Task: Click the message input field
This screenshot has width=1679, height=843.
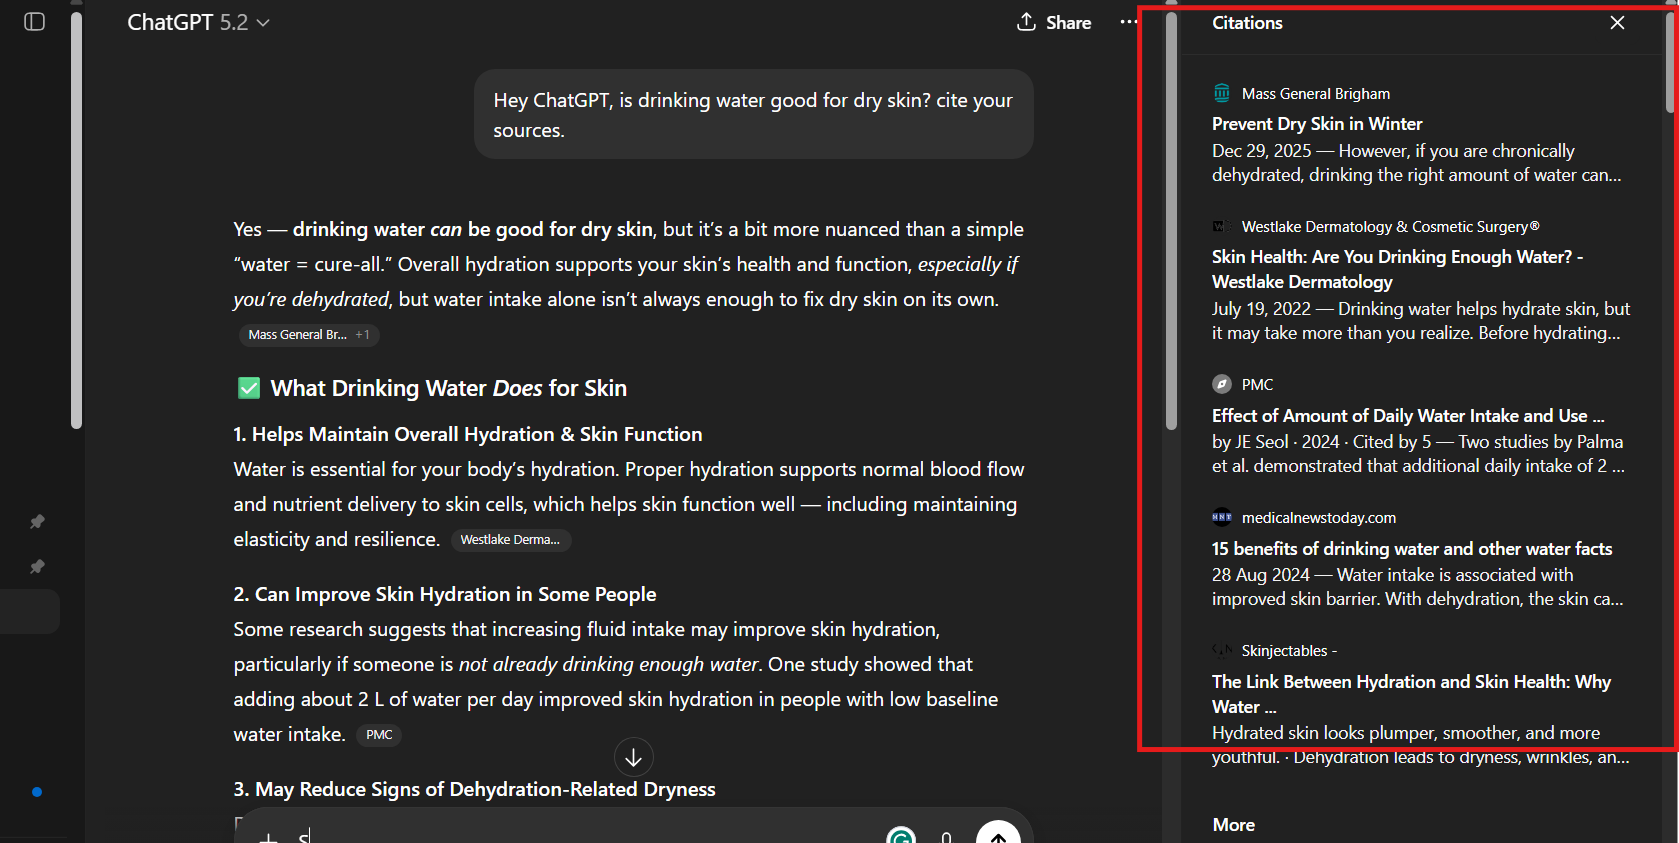Action: click(x=580, y=836)
